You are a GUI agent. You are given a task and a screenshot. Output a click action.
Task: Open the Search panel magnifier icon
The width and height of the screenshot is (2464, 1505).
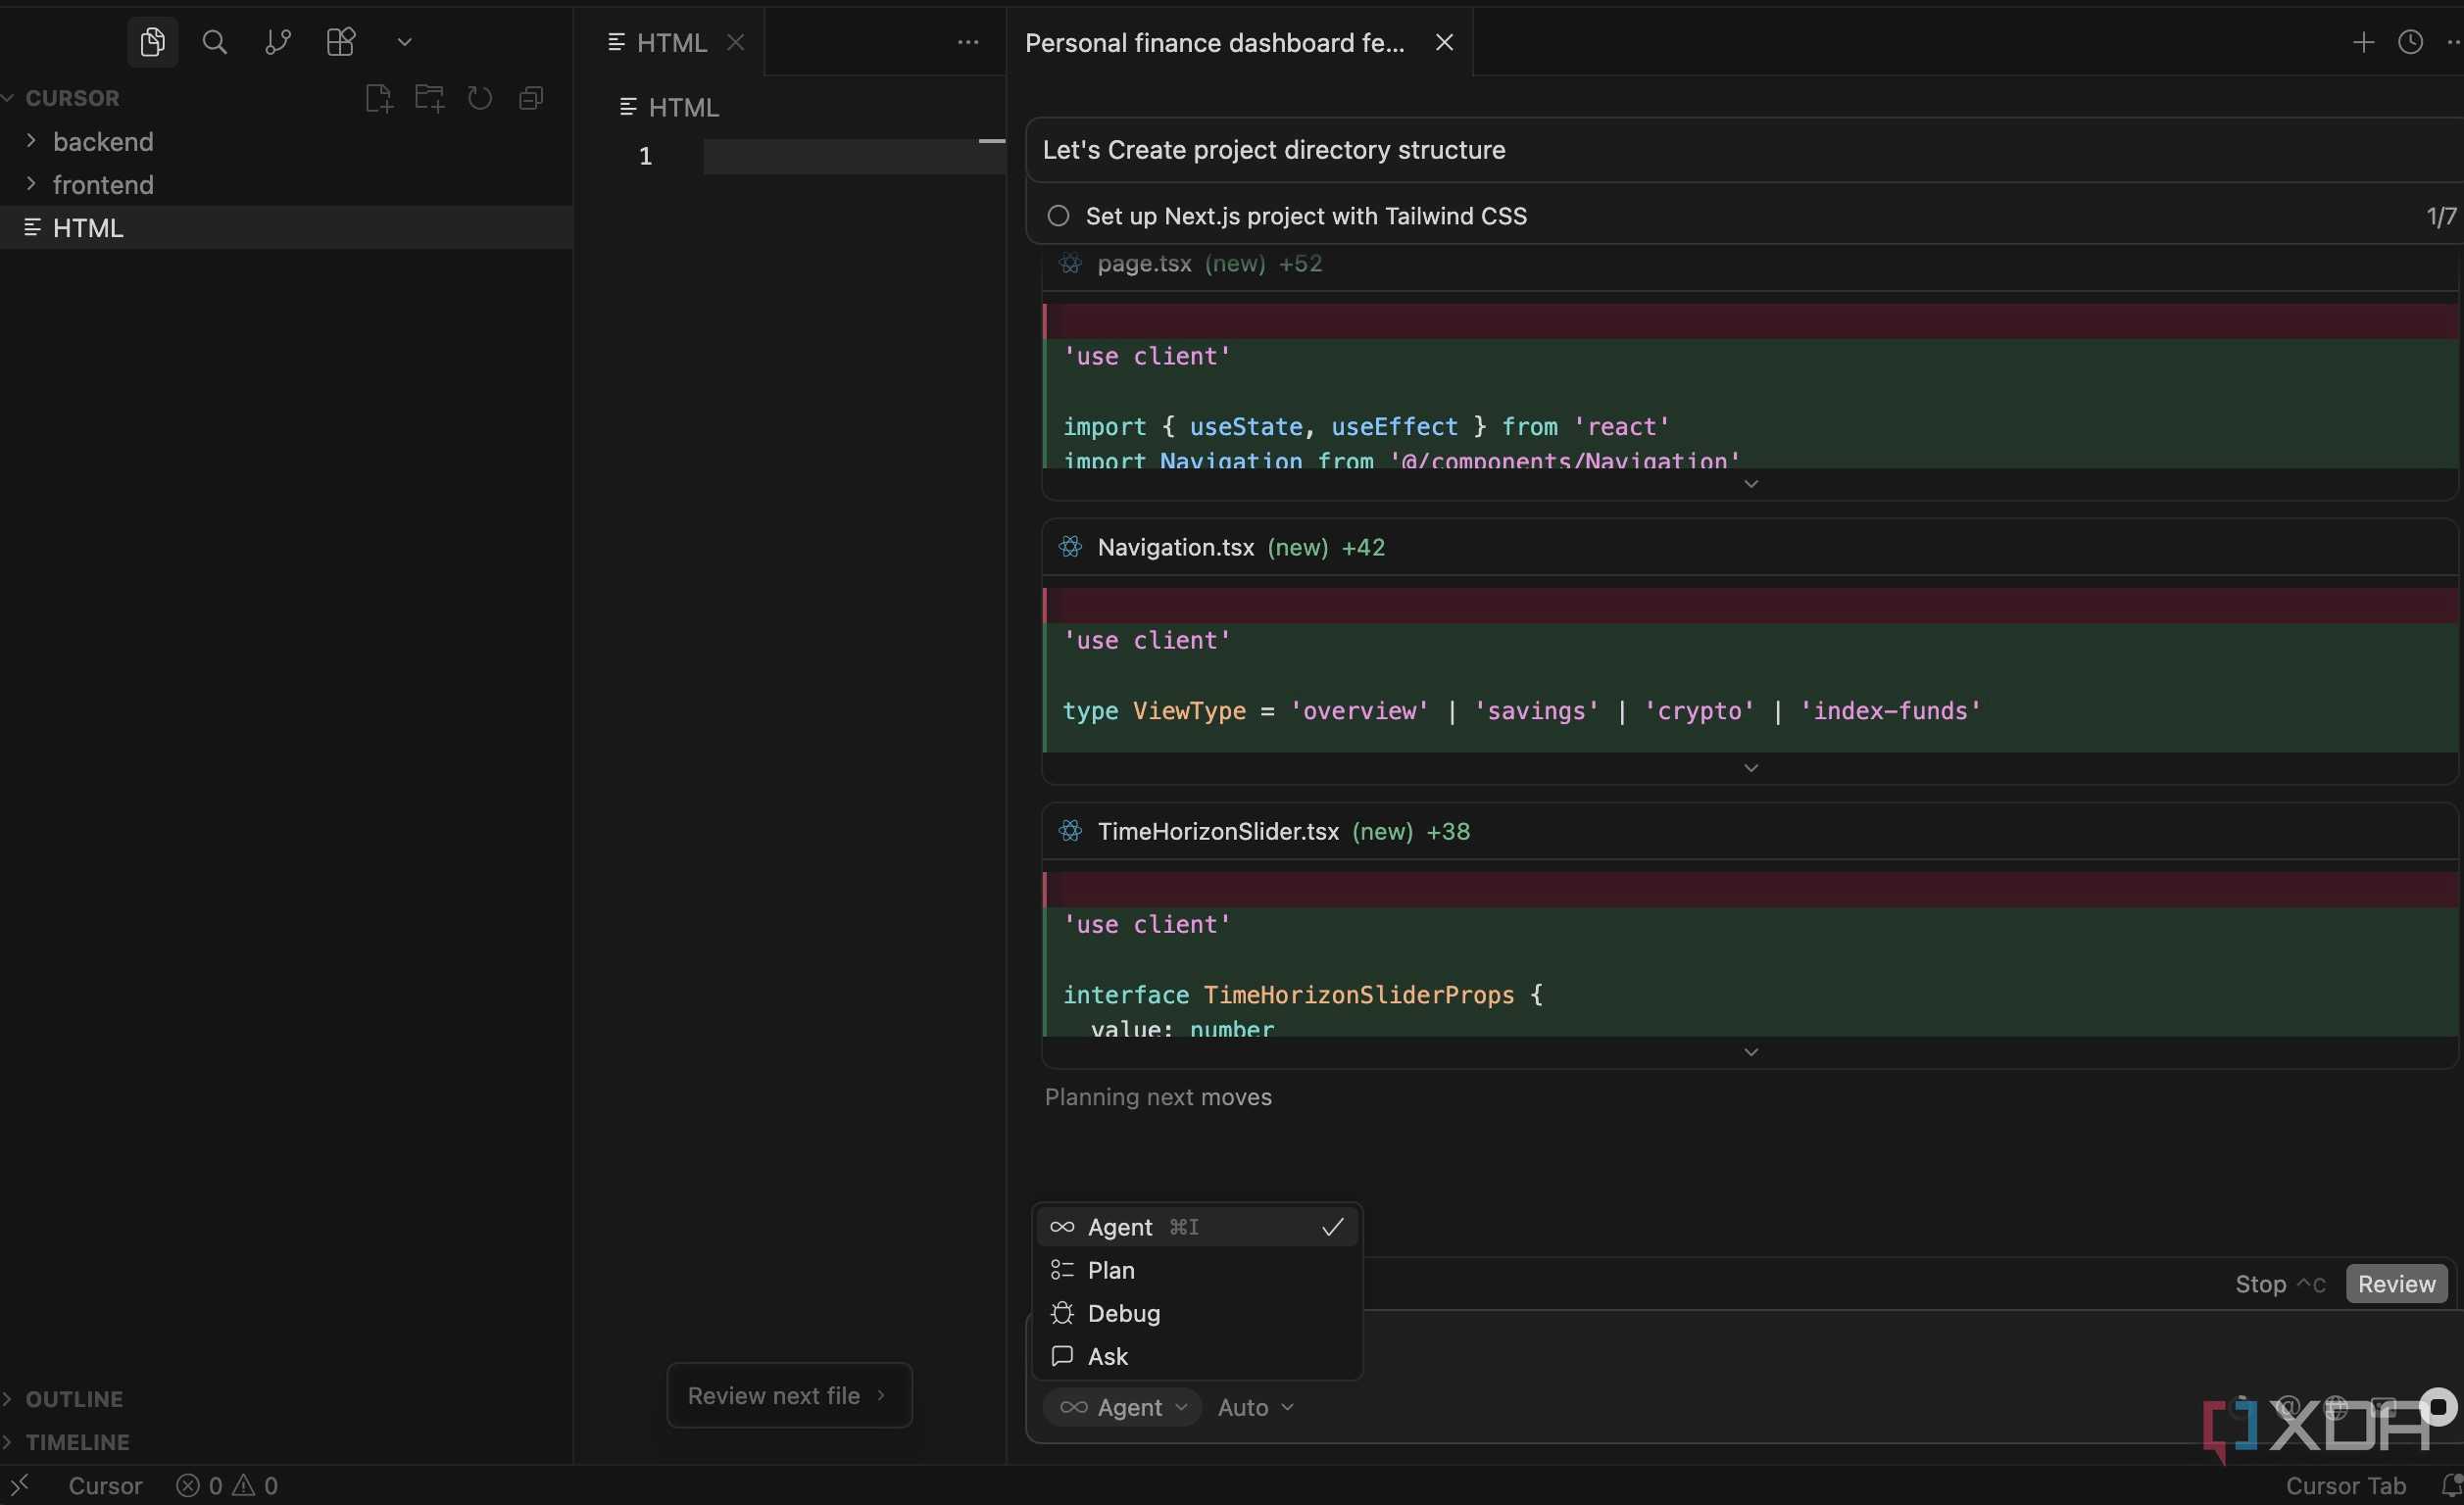tap(214, 42)
